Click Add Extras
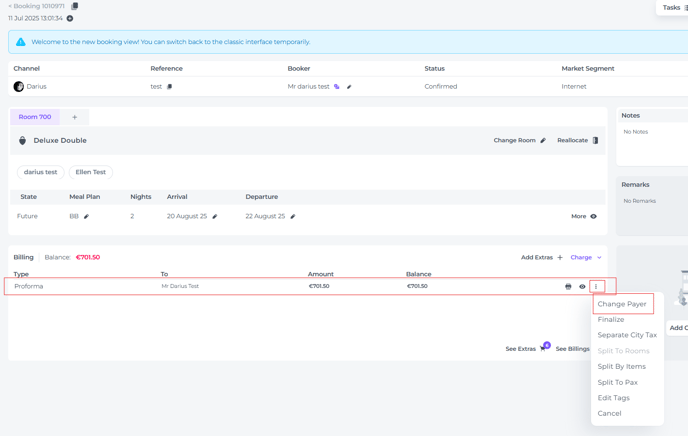 (x=537, y=257)
